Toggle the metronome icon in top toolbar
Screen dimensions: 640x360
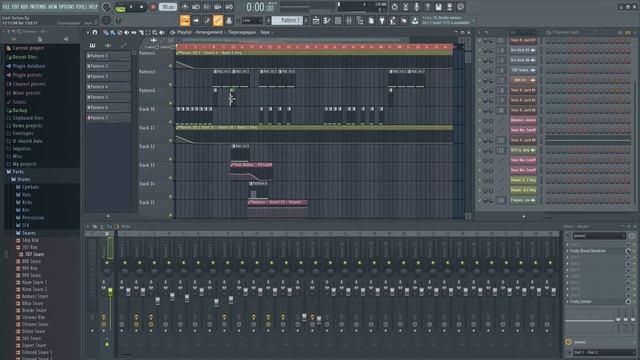tap(185, 7)
